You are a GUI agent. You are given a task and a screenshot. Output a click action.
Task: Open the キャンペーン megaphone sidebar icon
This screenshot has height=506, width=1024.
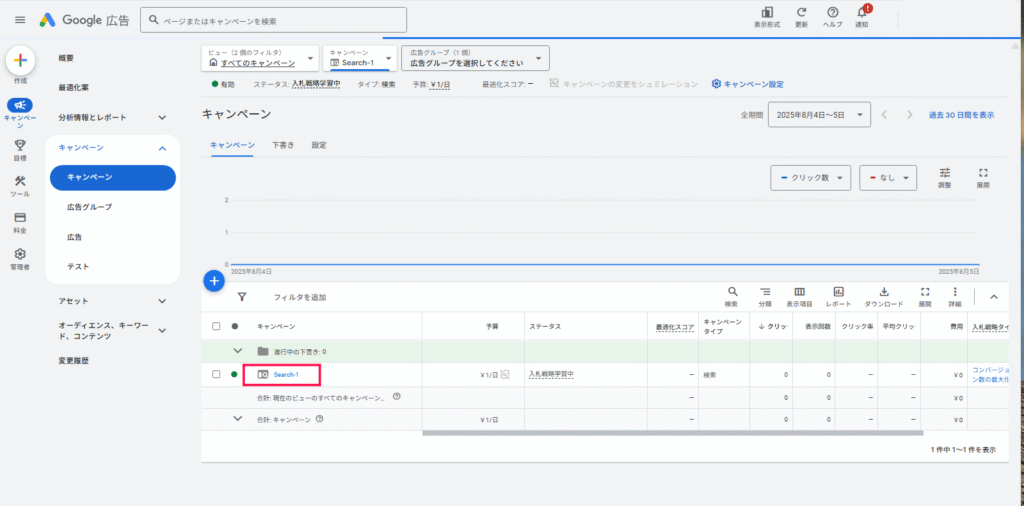point(20,105)
